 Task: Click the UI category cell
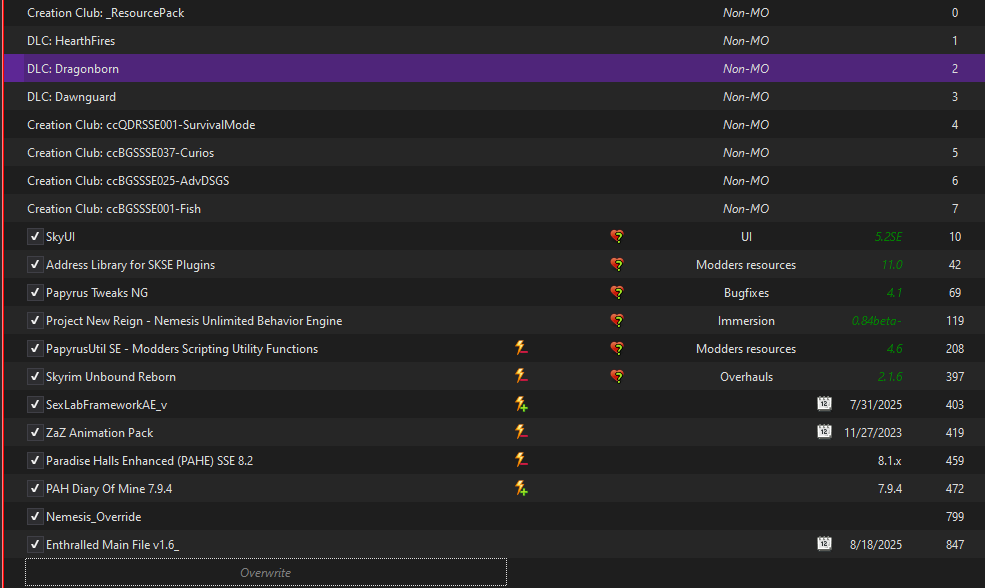[746, 237]
